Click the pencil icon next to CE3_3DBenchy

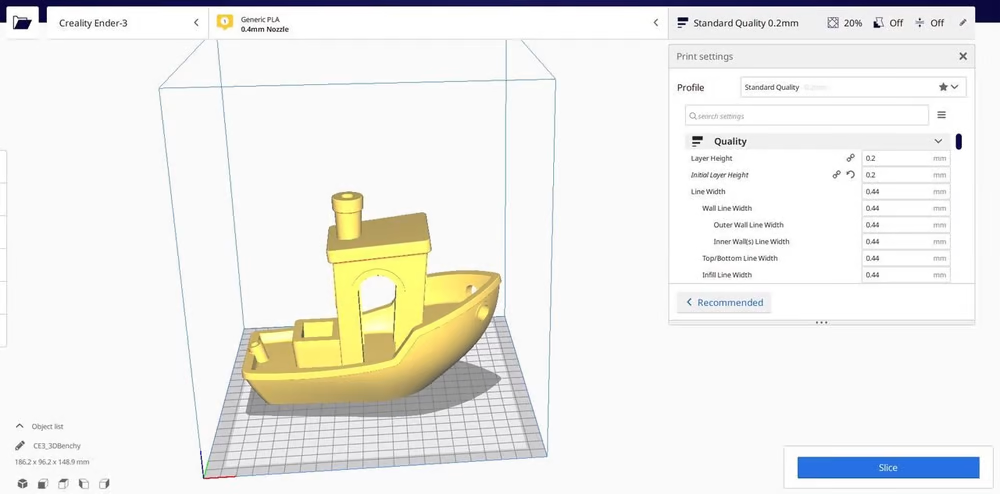[20, 445]
